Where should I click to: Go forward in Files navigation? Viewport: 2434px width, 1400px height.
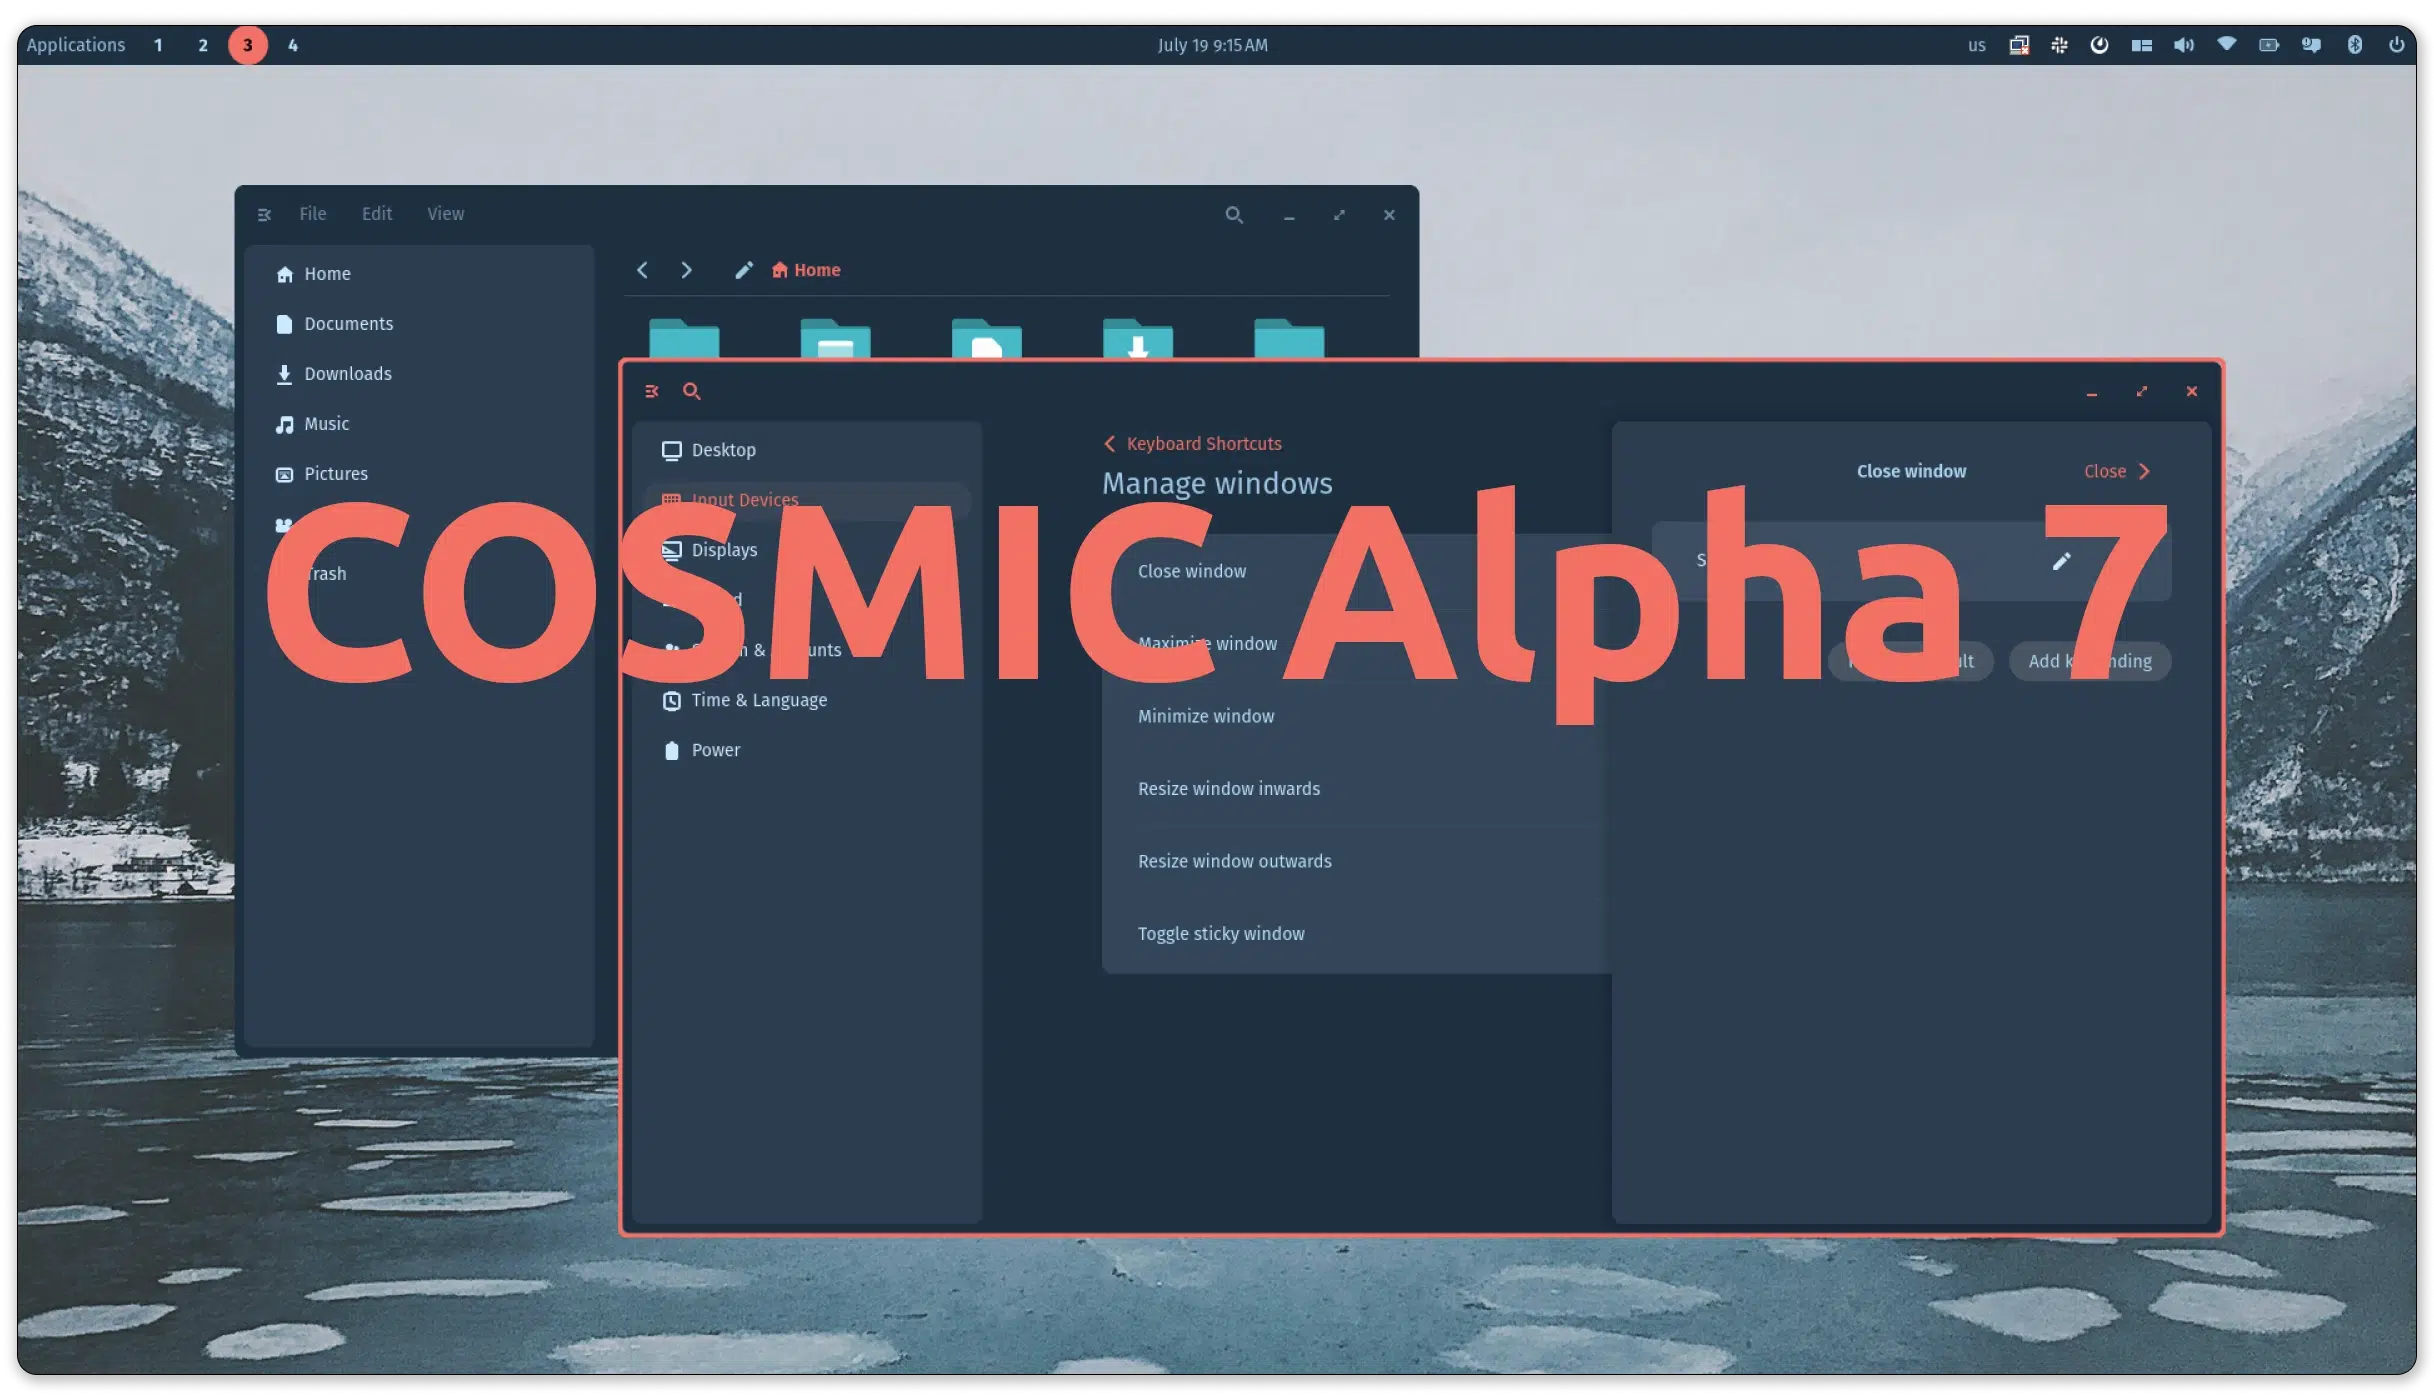tap(686, 270)
